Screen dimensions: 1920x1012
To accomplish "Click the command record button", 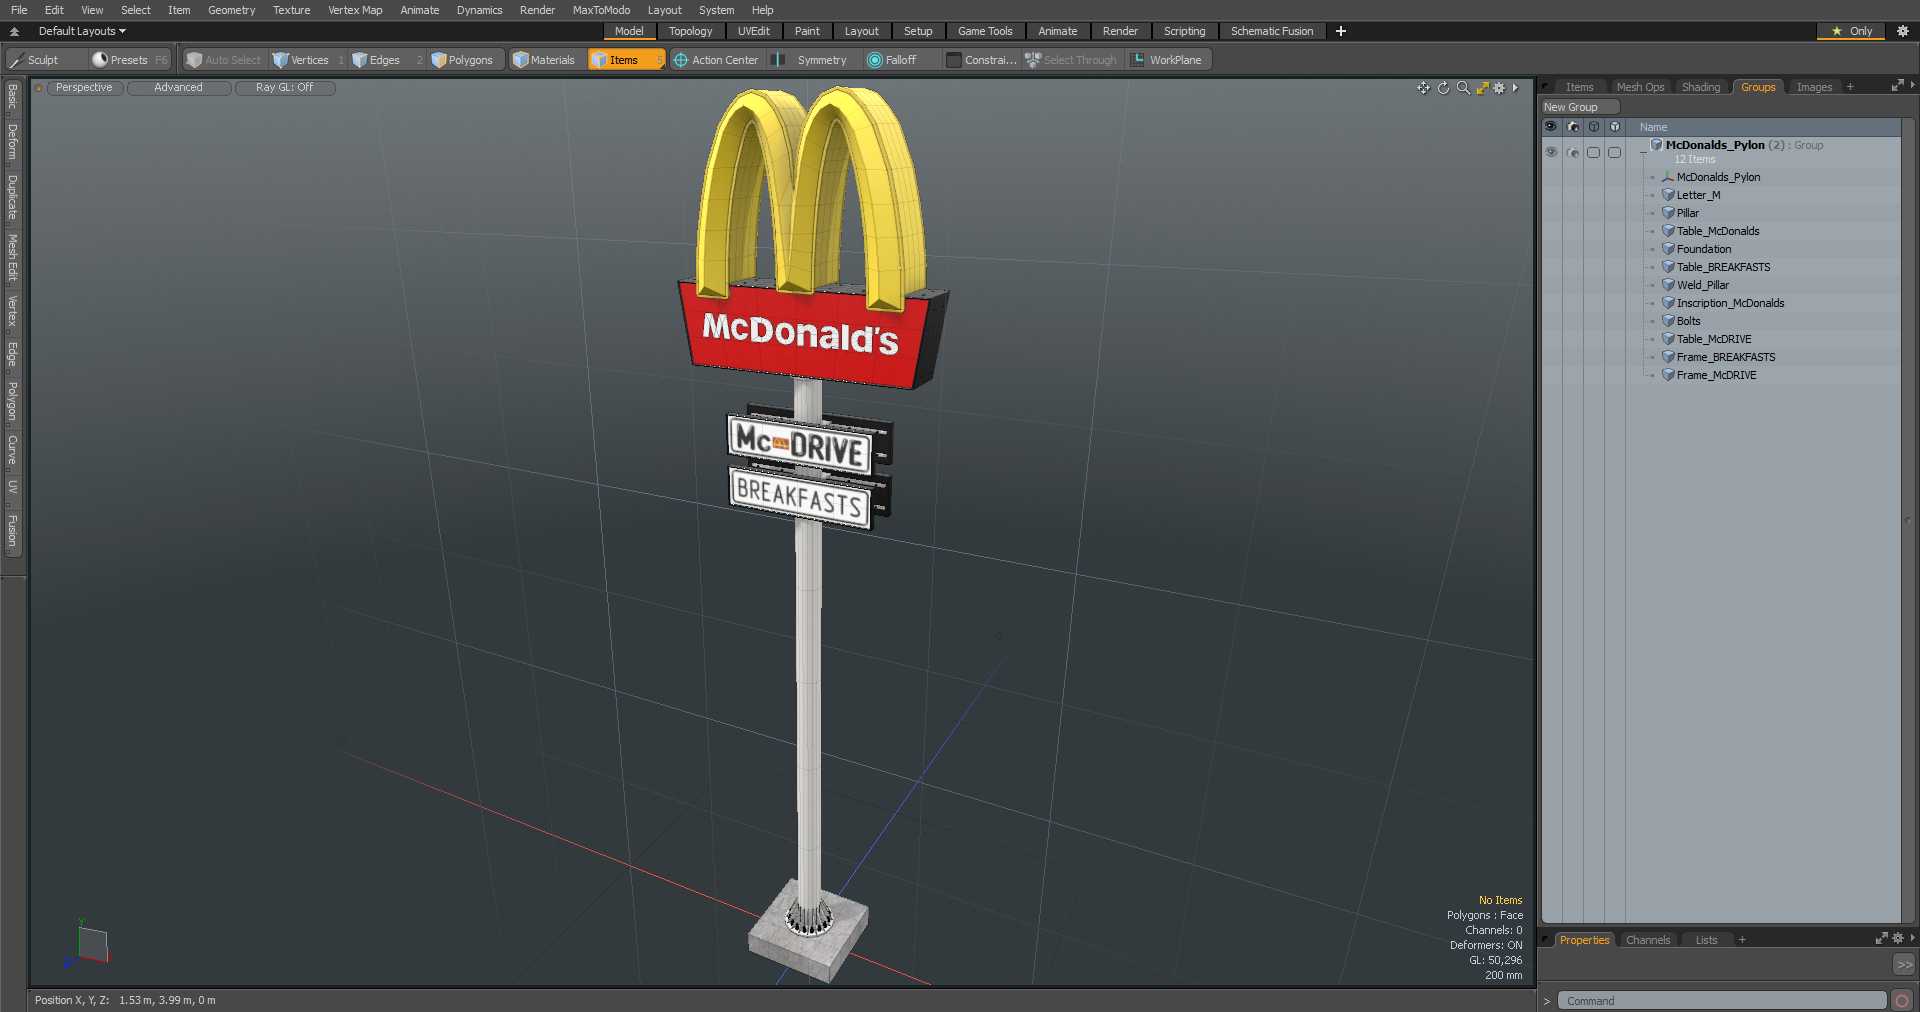I will (x=1902, y=1000).
